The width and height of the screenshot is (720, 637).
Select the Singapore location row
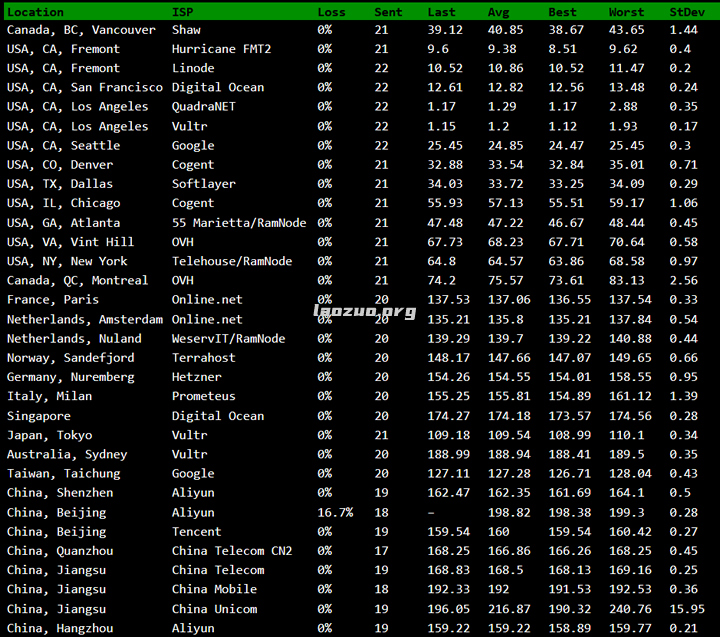point(40,416)
